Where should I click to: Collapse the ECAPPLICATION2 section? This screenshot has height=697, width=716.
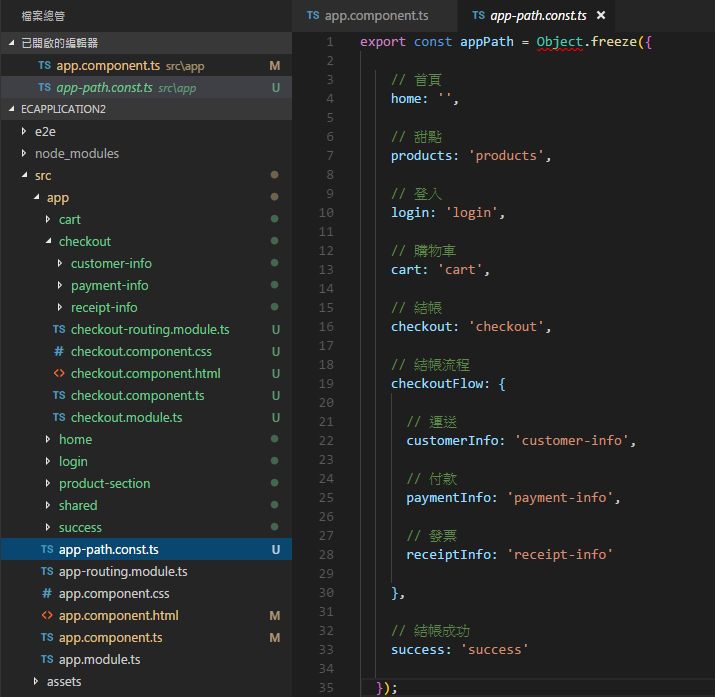coord(11,109)
